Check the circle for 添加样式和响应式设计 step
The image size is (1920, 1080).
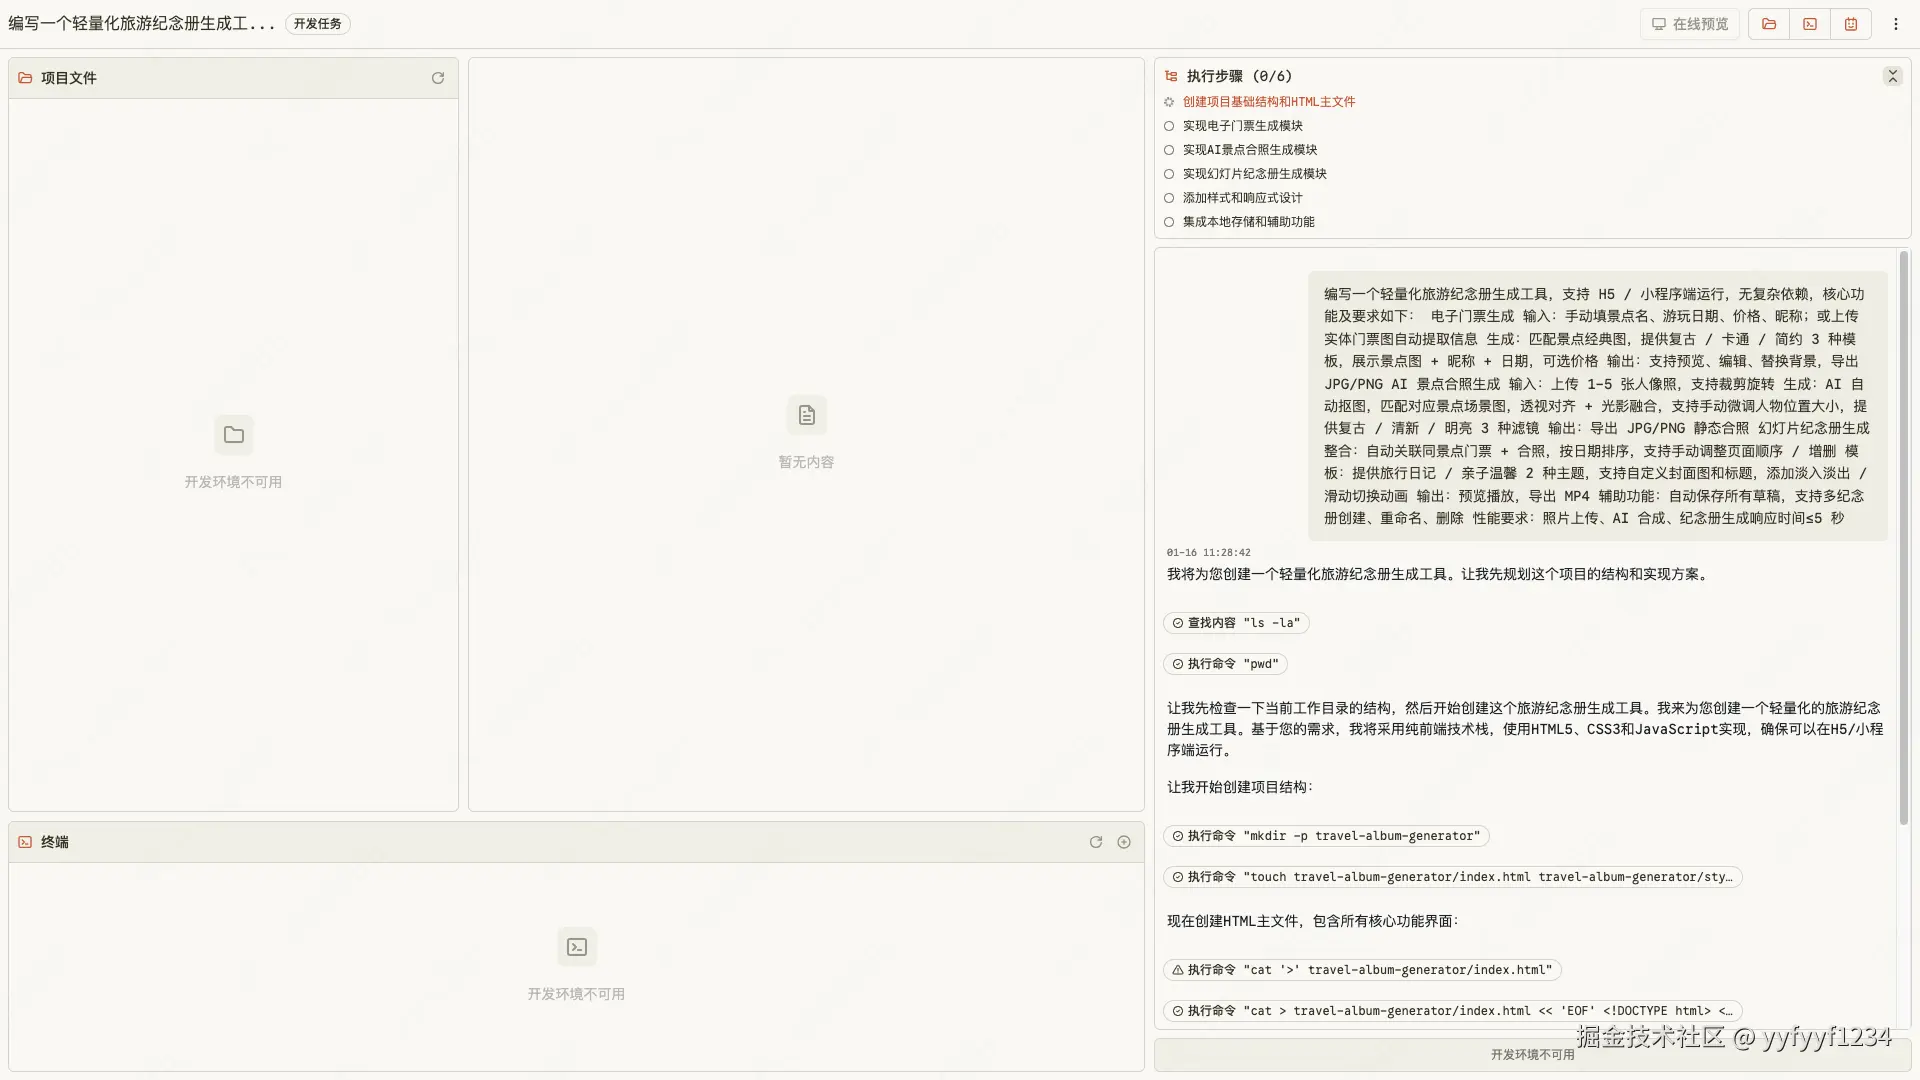tap(1169, 198)
